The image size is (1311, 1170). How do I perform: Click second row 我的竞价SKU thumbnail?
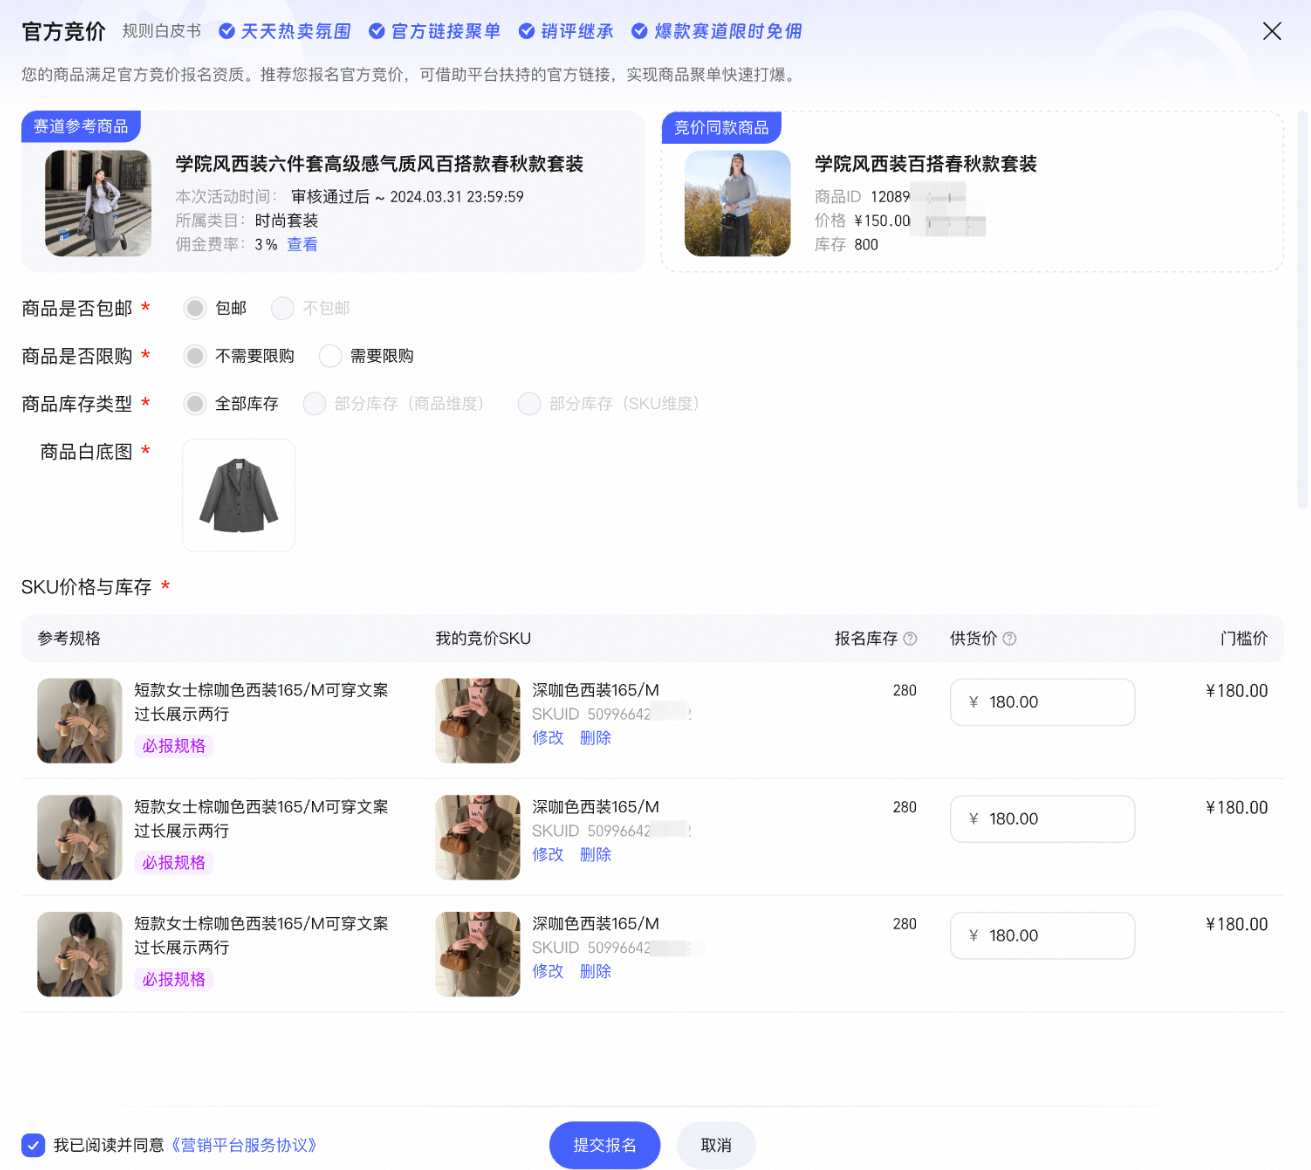pyautogui.click(x=478, y=838)
